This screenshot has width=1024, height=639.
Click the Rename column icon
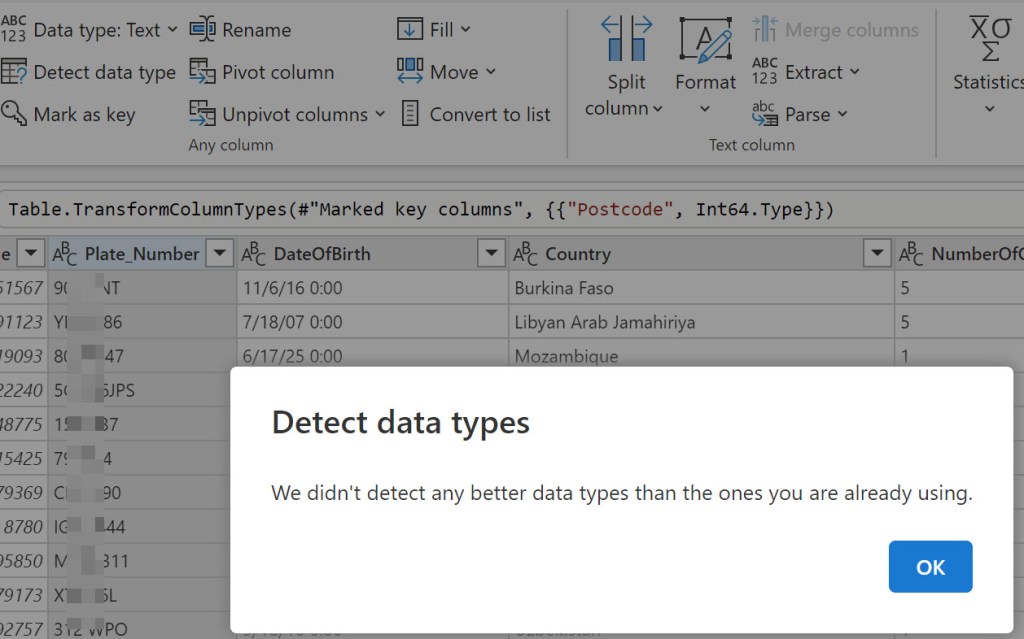click(203, 30)
